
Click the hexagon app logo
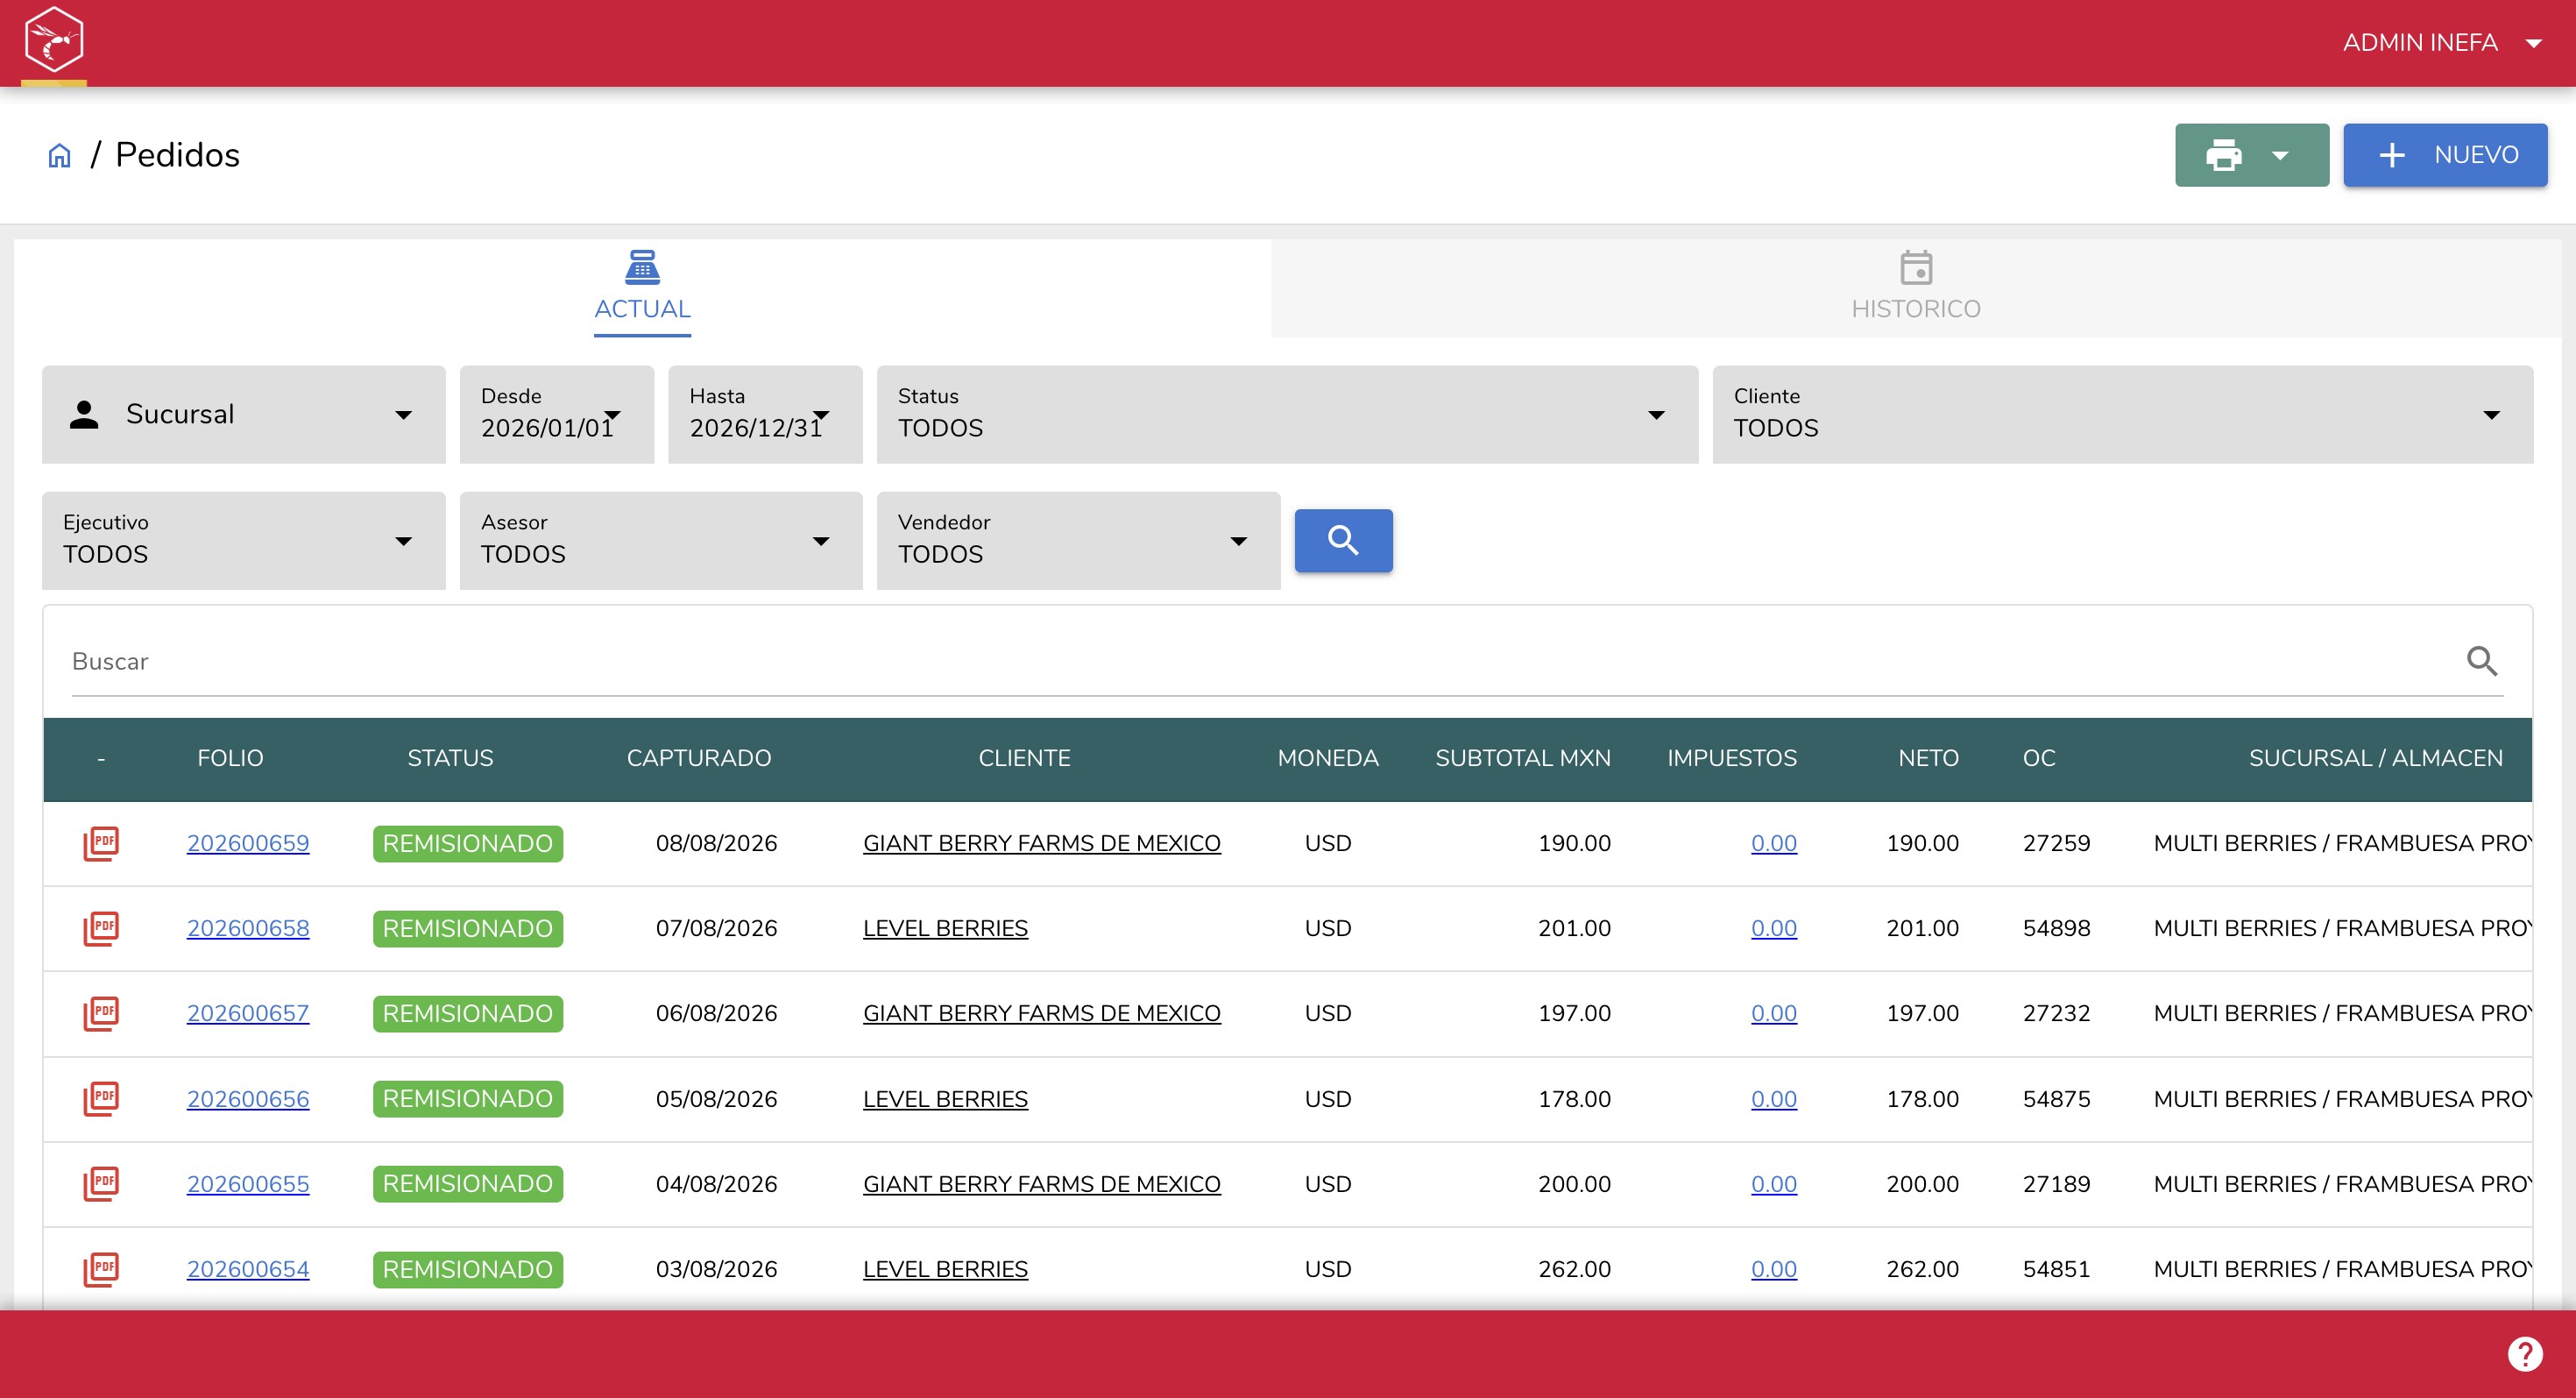point(53,39)
